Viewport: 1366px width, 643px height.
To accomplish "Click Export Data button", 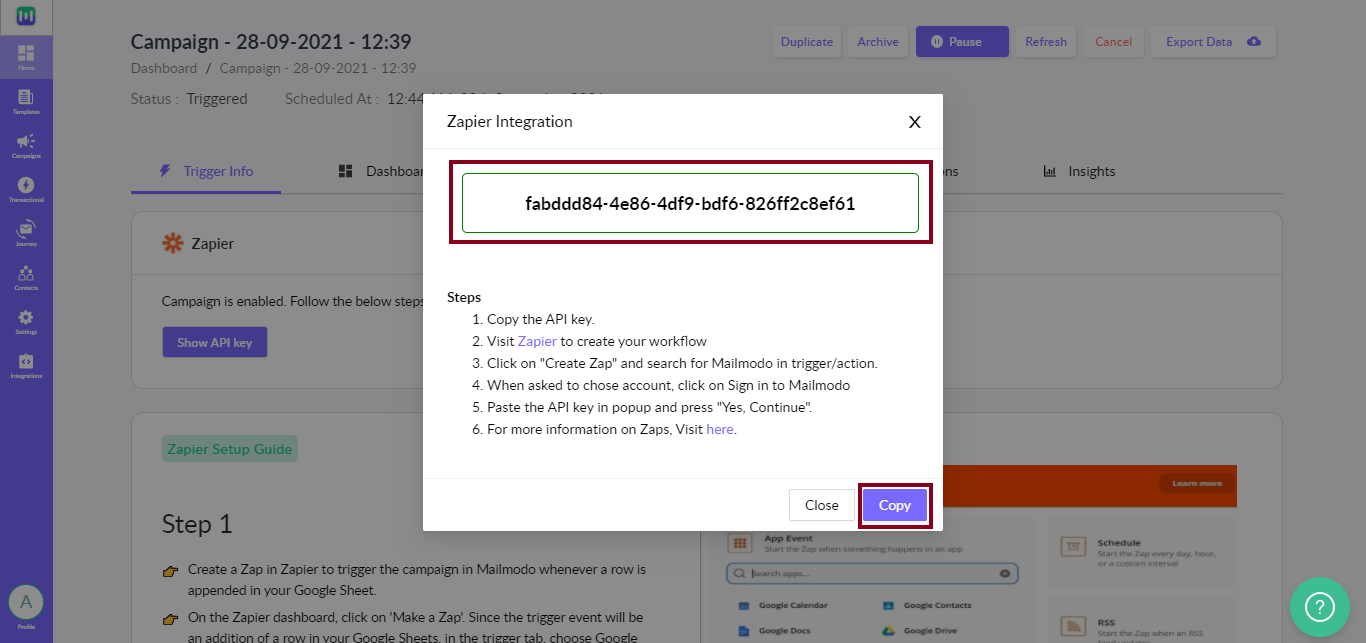I will coord(1213,42).
